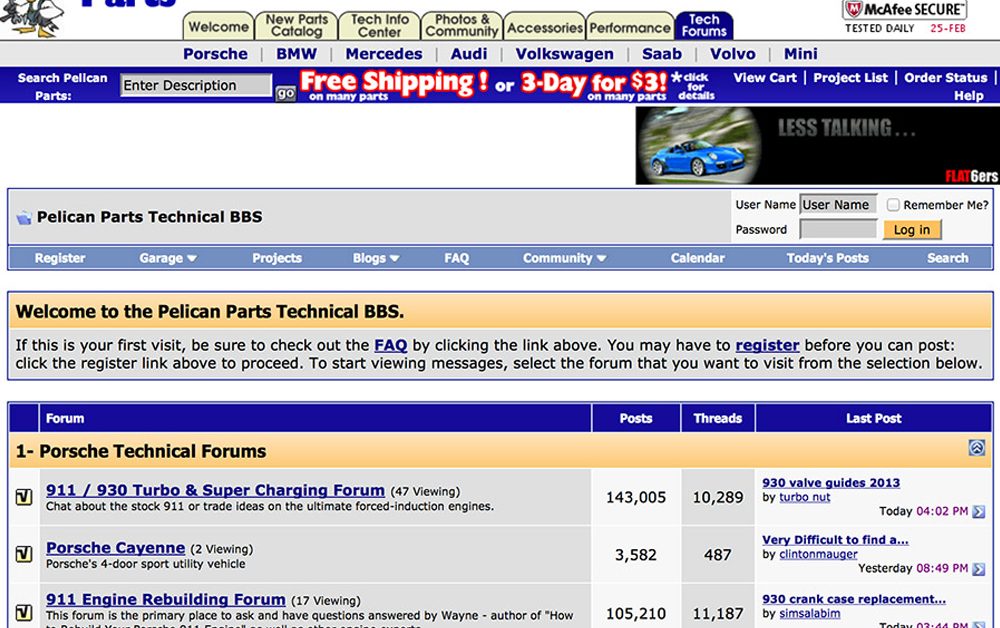
Task: Switch to the Photos & Community tab
Action: pos(461,23)
